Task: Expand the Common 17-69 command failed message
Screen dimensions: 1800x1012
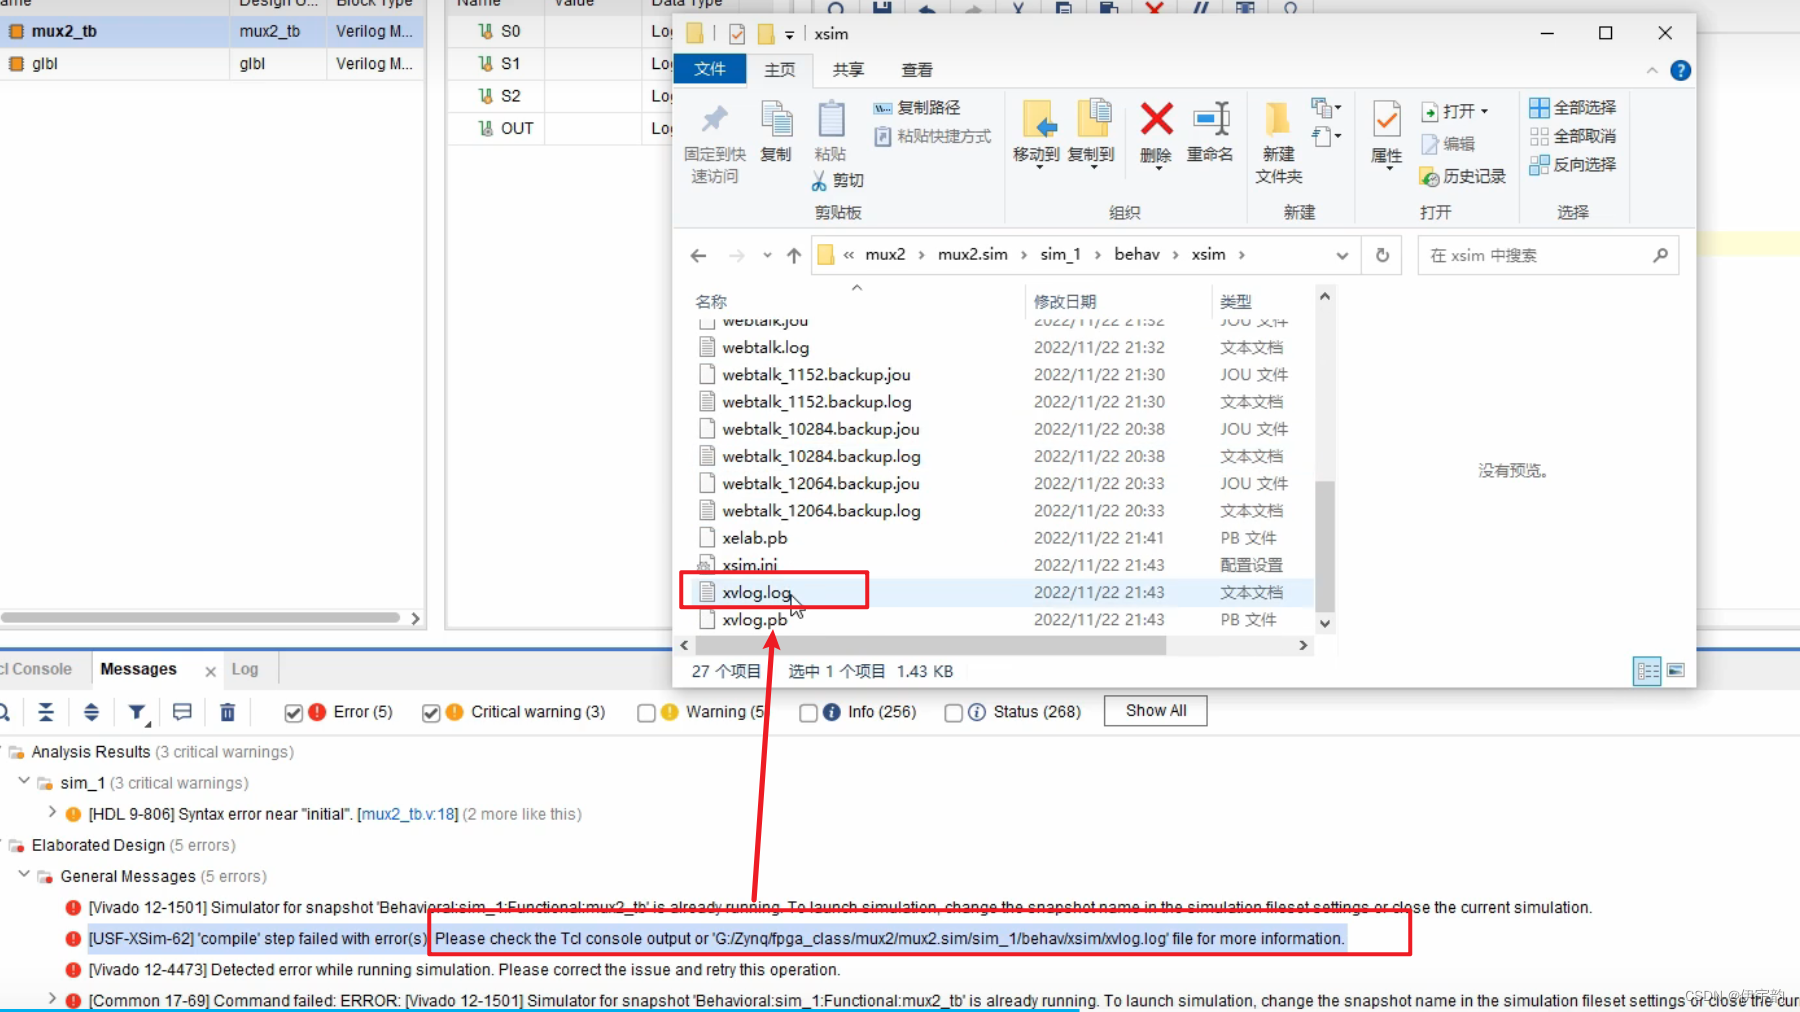Action: tap(52, 998)
